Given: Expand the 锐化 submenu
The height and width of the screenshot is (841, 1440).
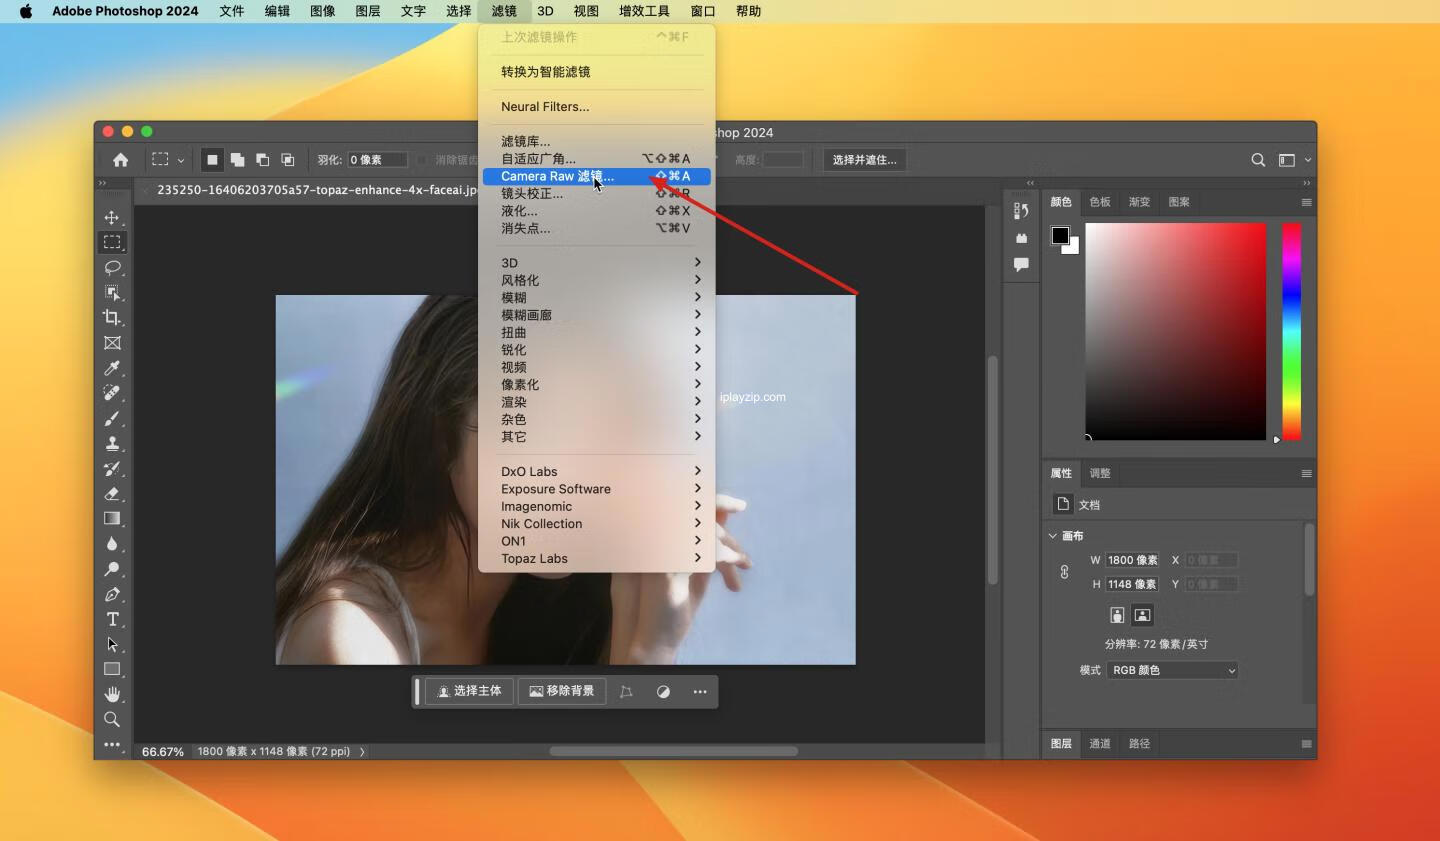Looking at the screenshot, I should coord(596,350).
